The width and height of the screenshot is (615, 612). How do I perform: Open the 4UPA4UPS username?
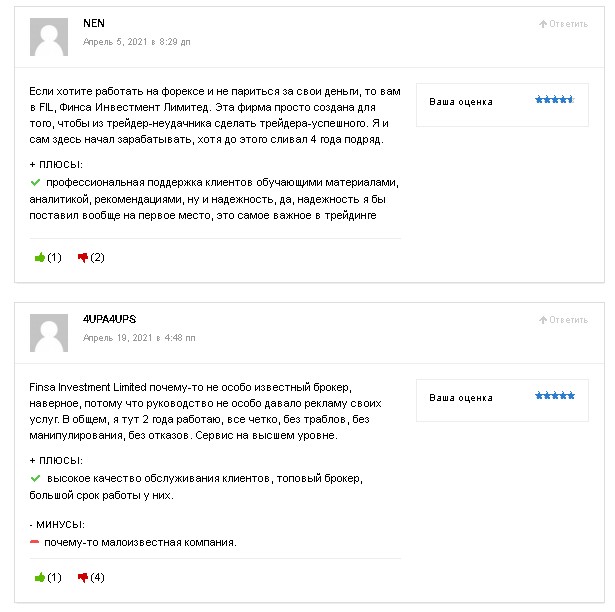click(109, 319)
